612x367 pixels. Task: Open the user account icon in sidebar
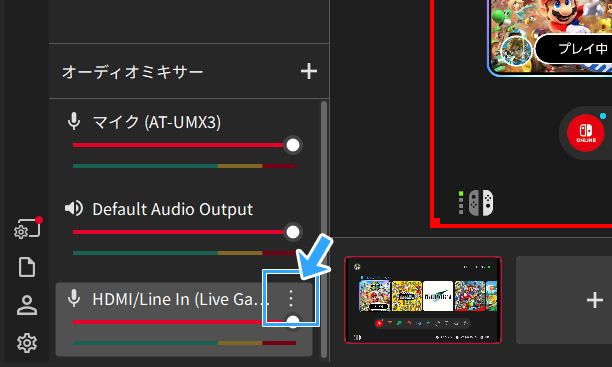point(27,305)
